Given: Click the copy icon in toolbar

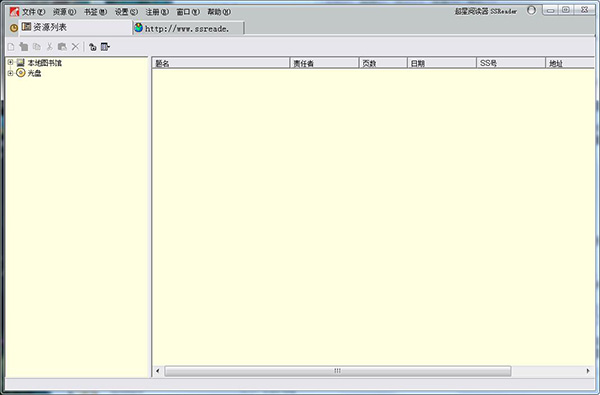Looking at the screenshot, I should (x=37, y=47).
